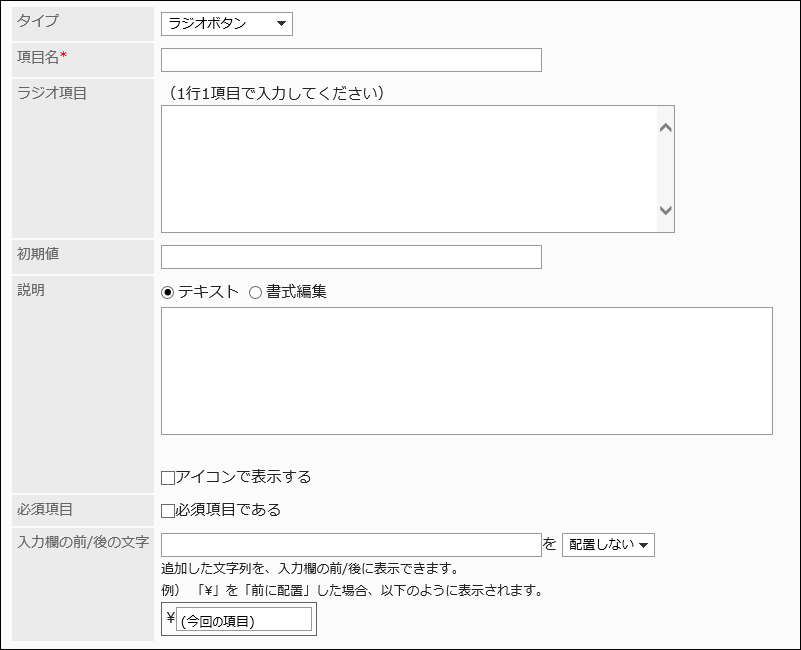
Task: Check the 必須項目である checkbox
Action: (168, 510)
